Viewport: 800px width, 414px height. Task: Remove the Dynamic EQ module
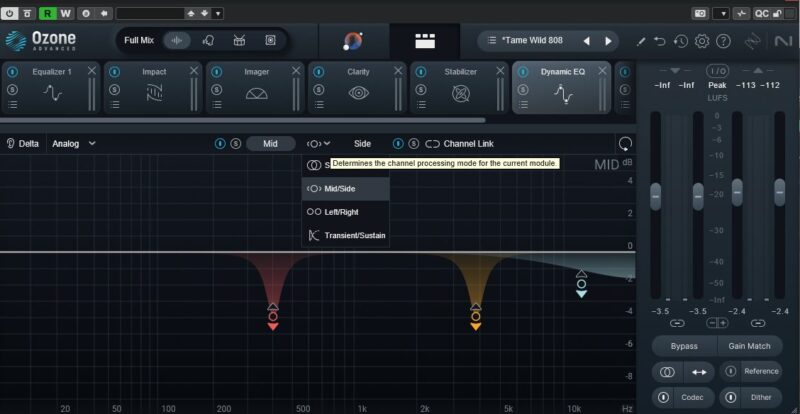click(603, 70)
